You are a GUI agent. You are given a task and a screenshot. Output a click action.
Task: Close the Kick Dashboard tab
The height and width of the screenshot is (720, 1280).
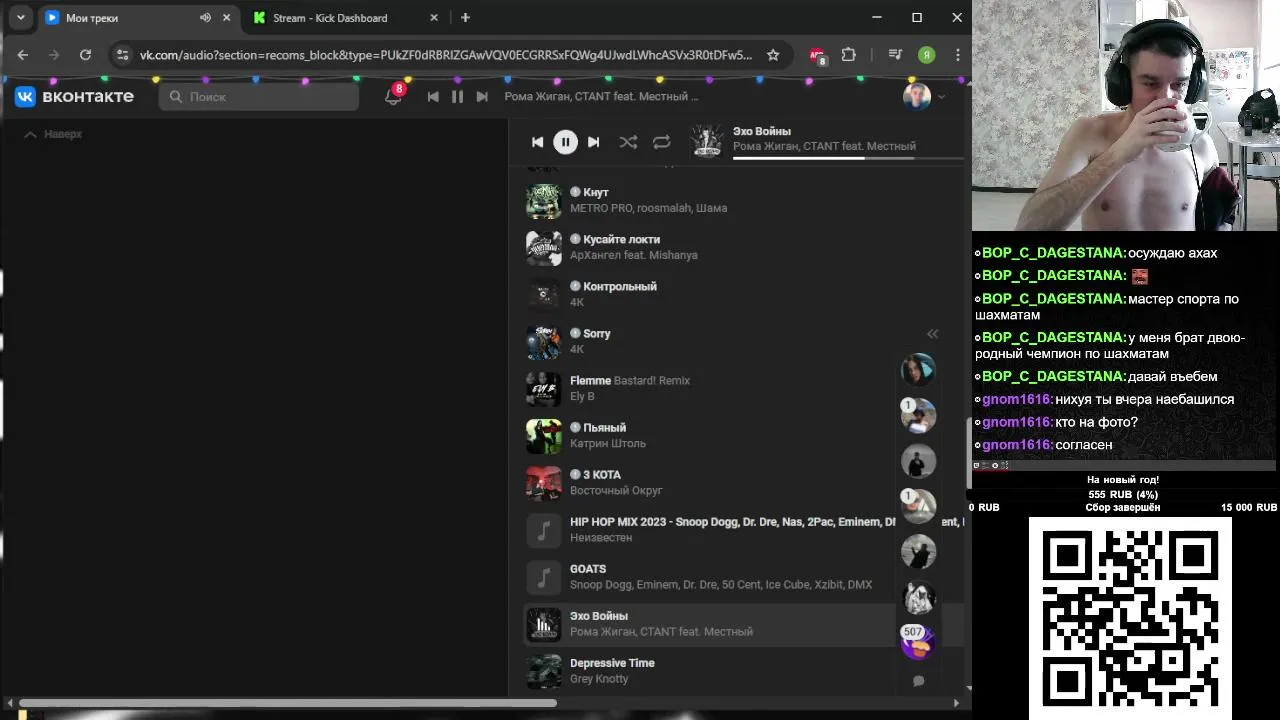tap(434, 18)
